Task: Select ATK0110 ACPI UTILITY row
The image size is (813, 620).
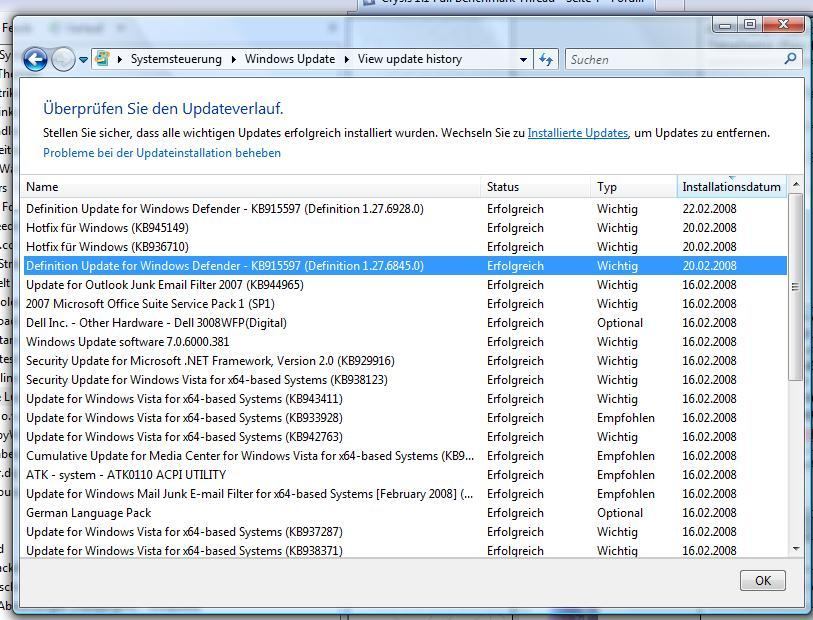Action: [405, 475]
